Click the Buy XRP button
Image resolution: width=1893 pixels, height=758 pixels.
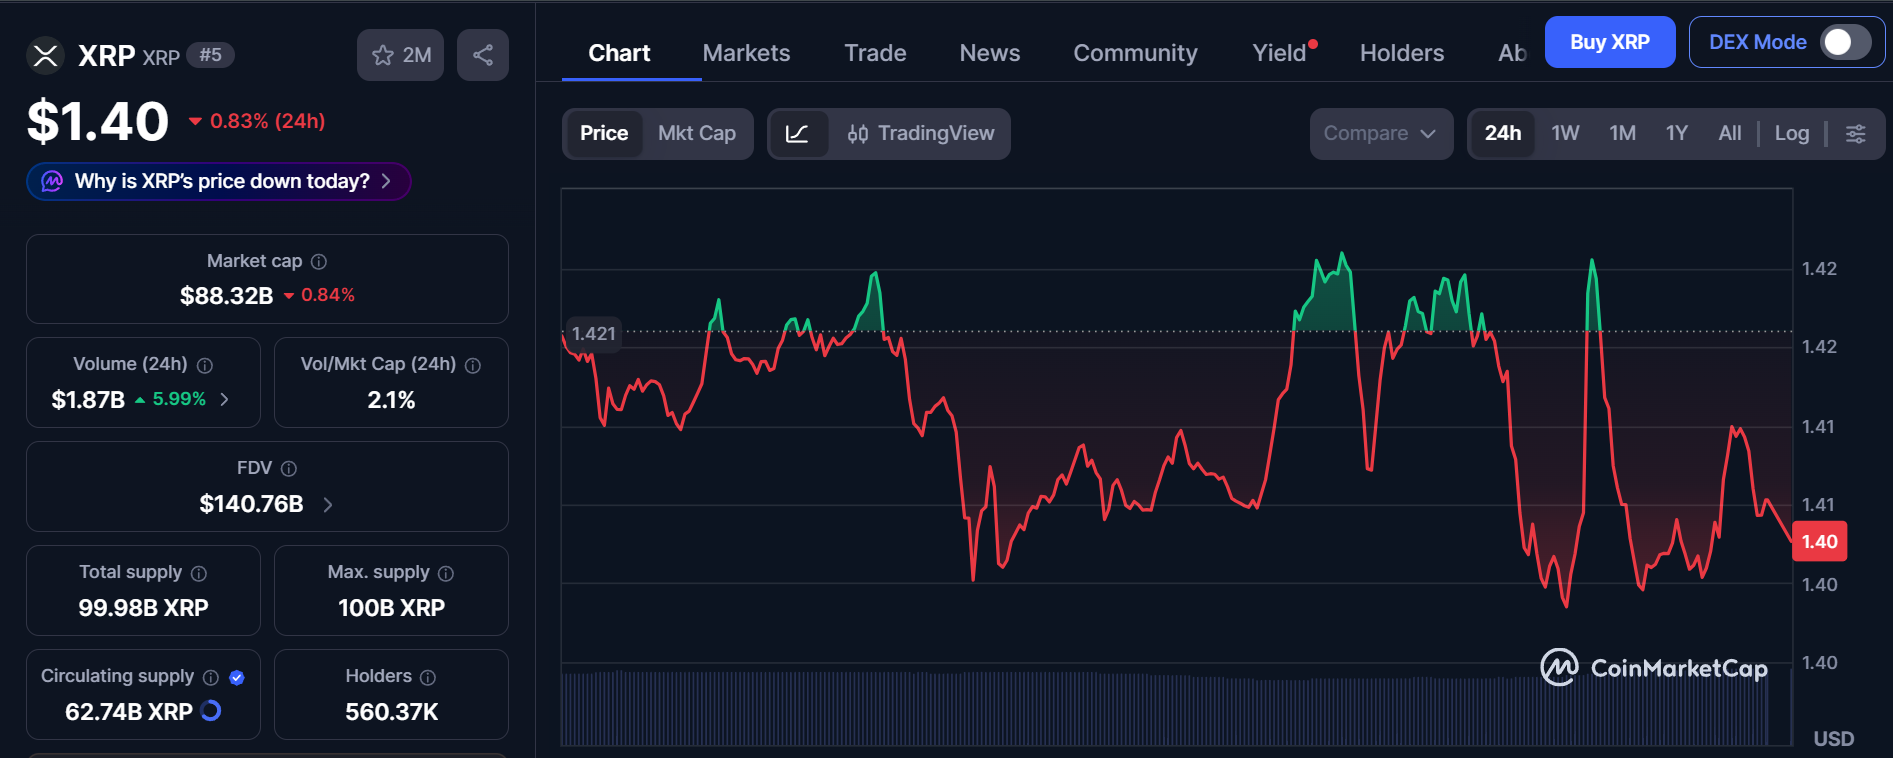pos(1610,42)
